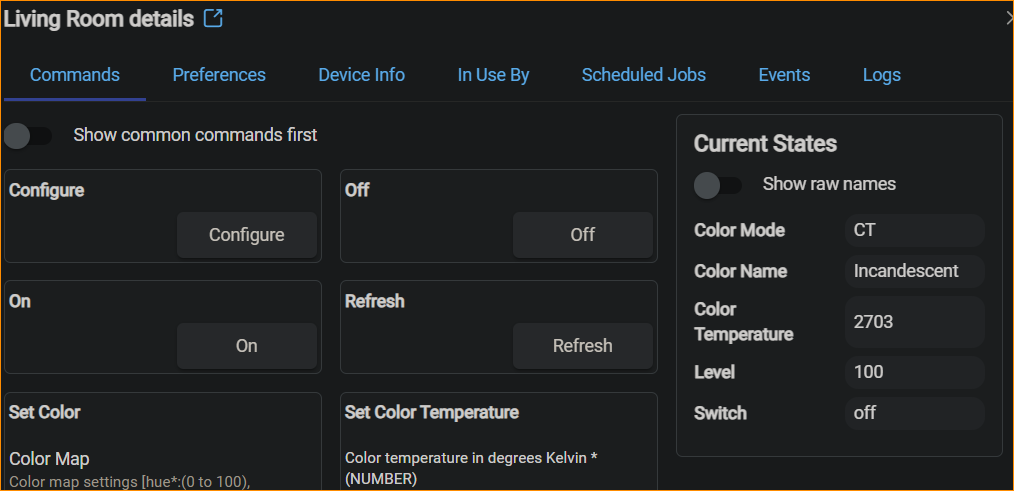Go to the Device Info tab
The height and width of the screenshot is (491, 1014).
click(x=361, y=75)
